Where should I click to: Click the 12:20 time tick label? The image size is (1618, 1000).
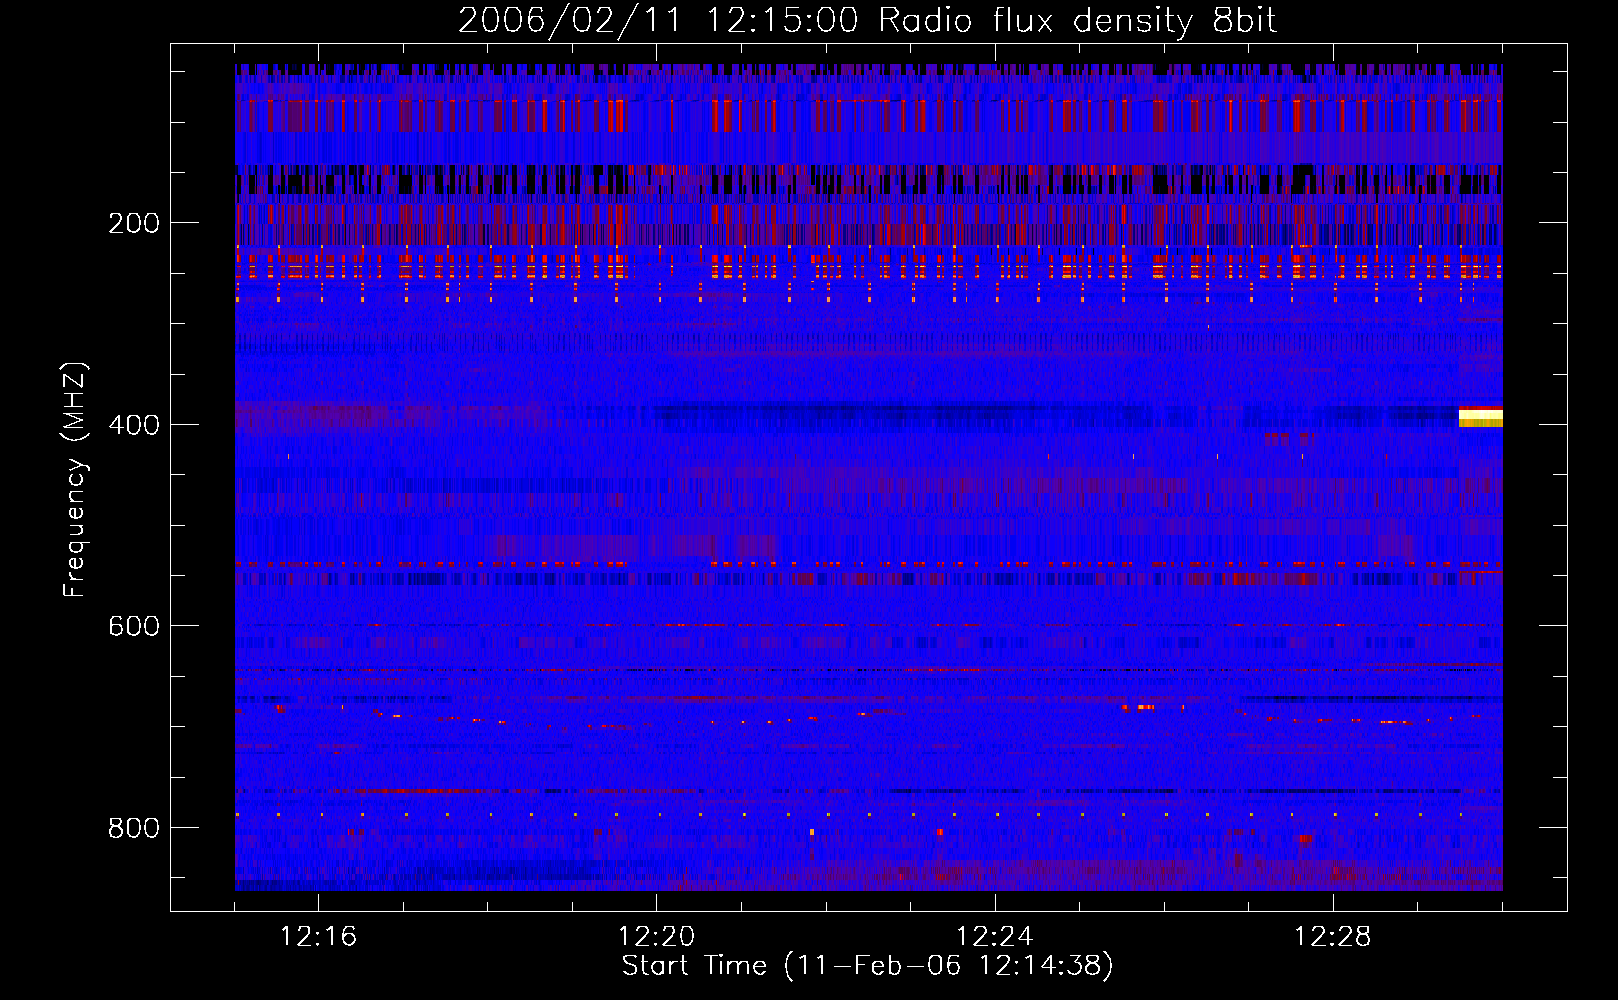656,937
